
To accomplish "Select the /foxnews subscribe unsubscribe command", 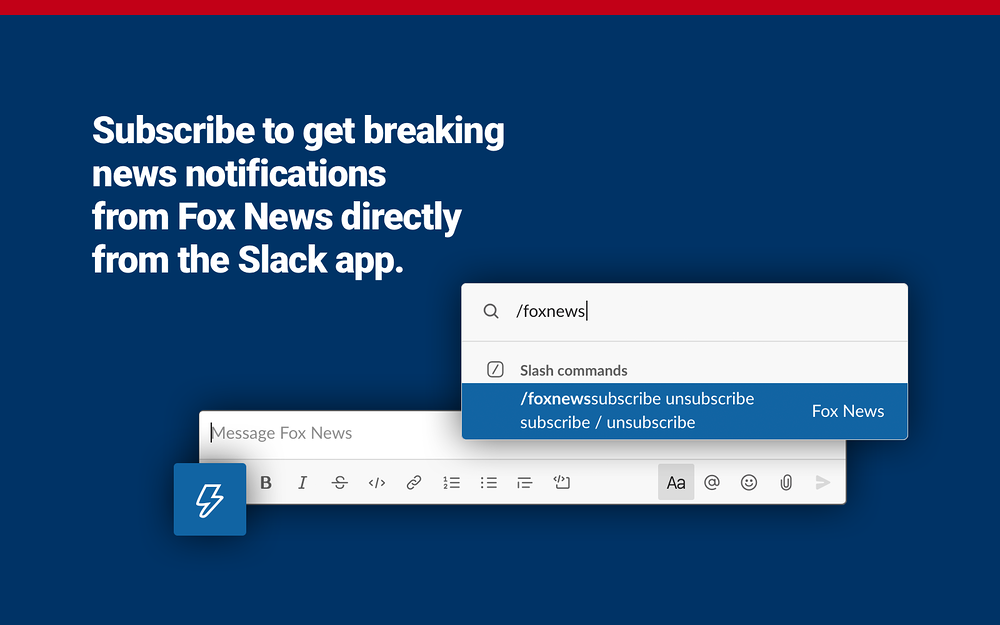I will (x=685, y=411).
